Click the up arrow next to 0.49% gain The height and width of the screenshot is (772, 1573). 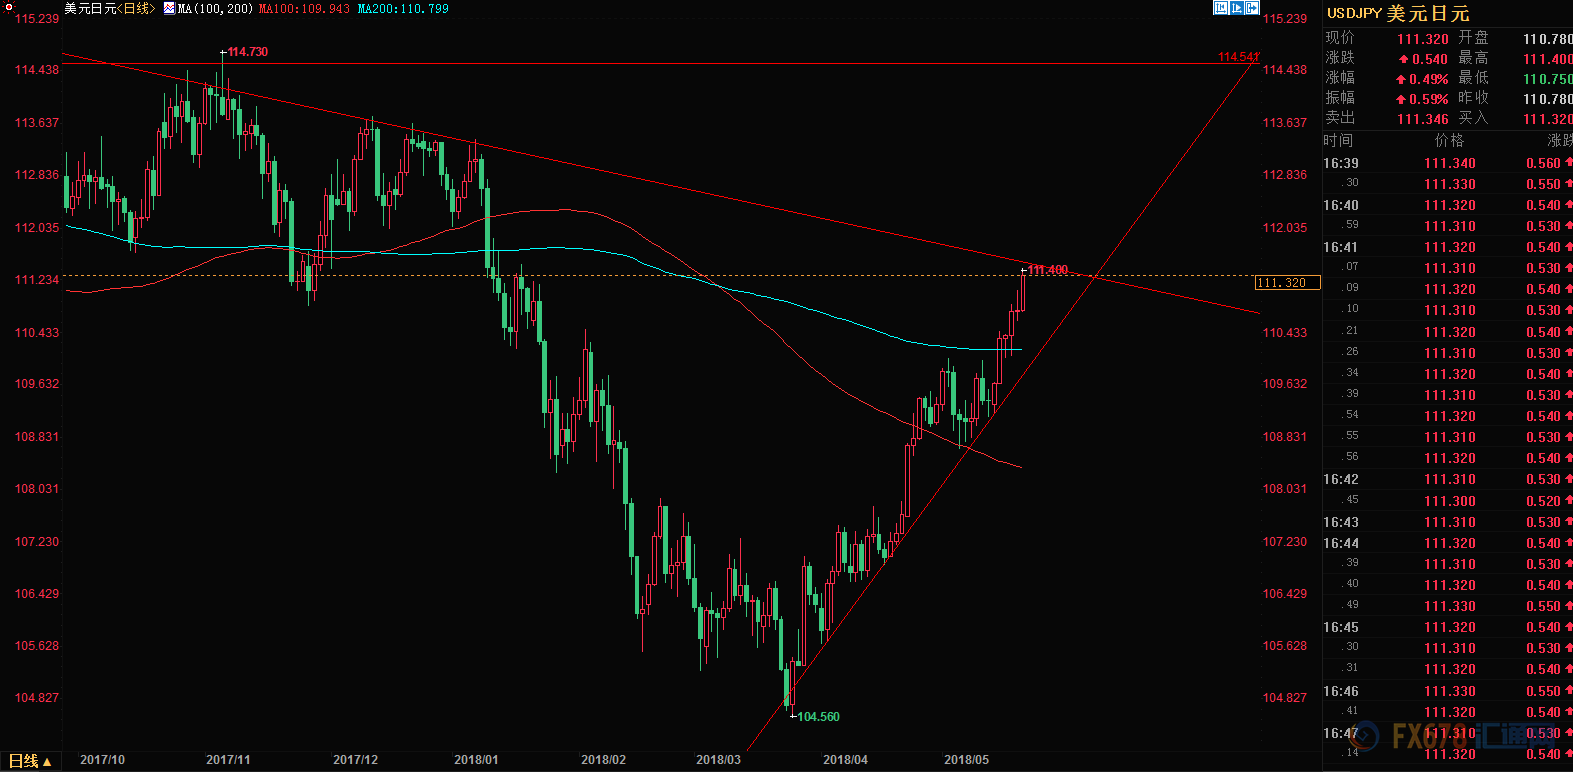1401,79
